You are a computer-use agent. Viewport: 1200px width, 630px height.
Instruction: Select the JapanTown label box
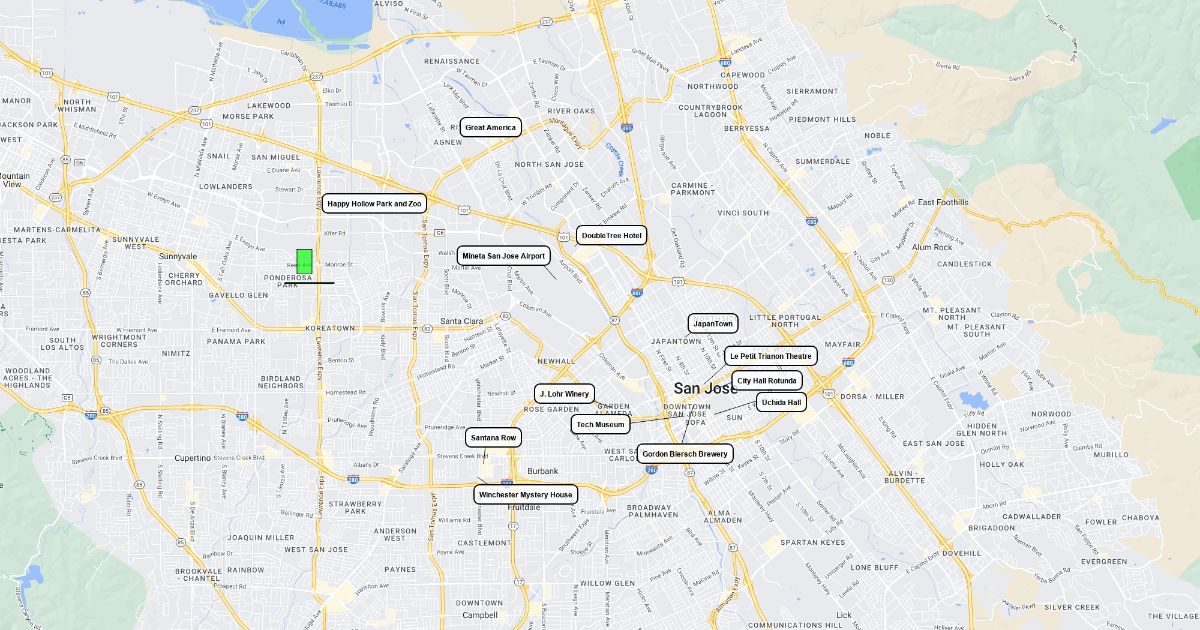click(714, 323)
